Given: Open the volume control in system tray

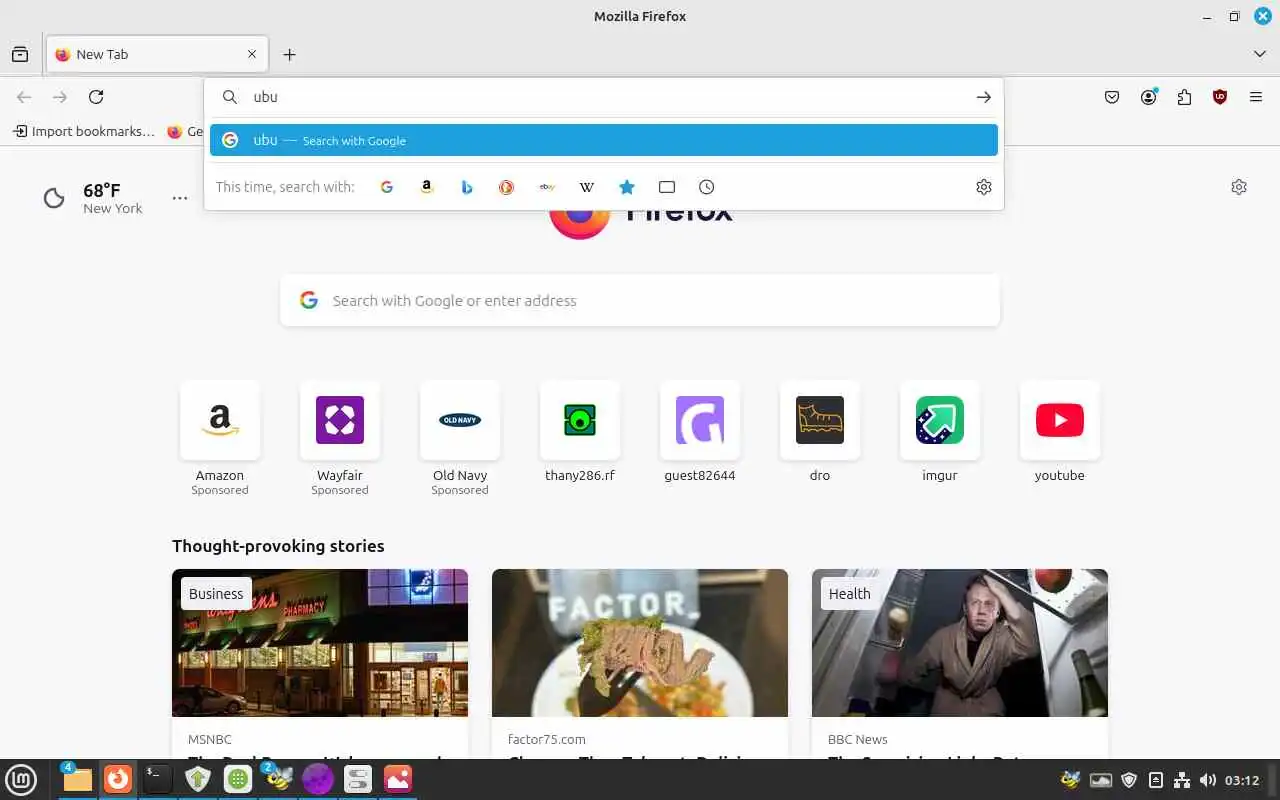Looking at the screenshot, I should click(x=1207, y=780).
